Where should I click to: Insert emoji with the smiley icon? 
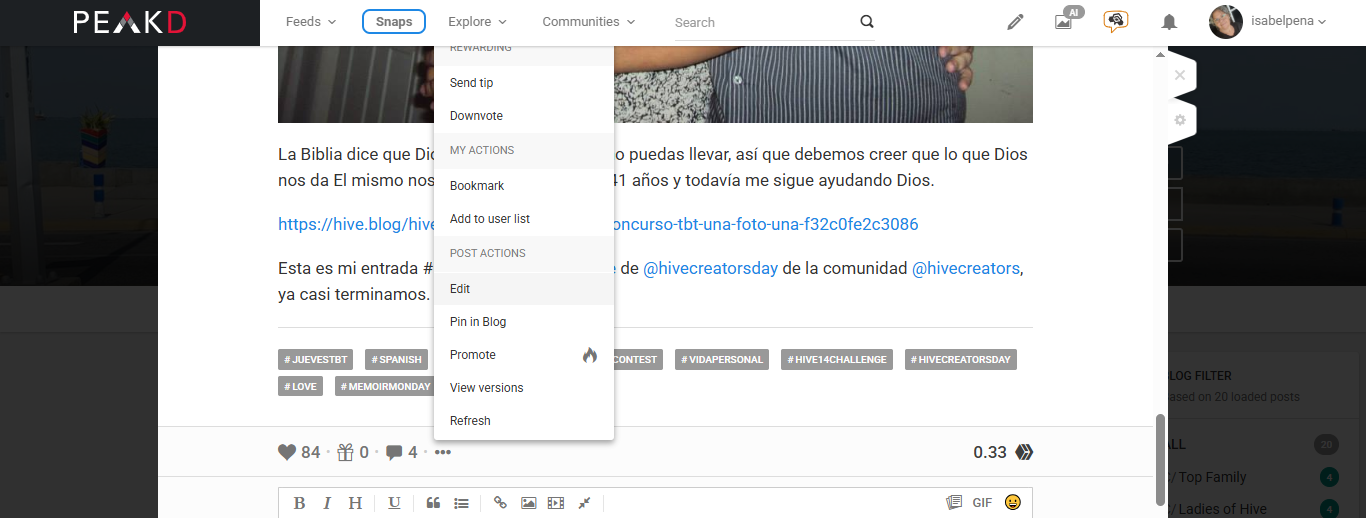pyautogui.click(x=1012, y=503)
